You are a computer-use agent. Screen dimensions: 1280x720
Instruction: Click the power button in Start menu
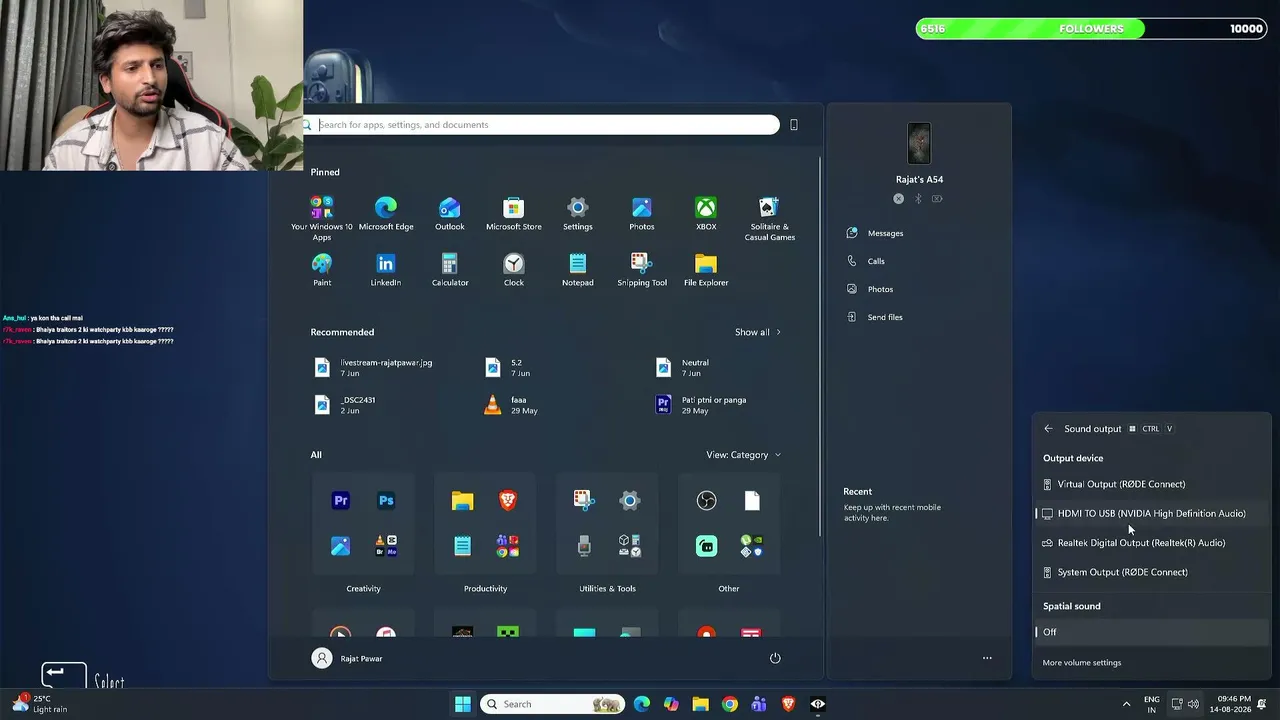tap(775, 658)
